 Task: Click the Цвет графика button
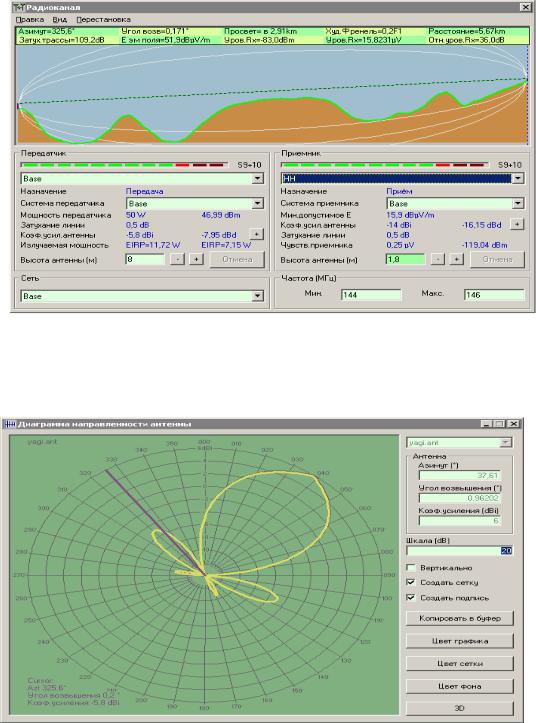[459, 641]
